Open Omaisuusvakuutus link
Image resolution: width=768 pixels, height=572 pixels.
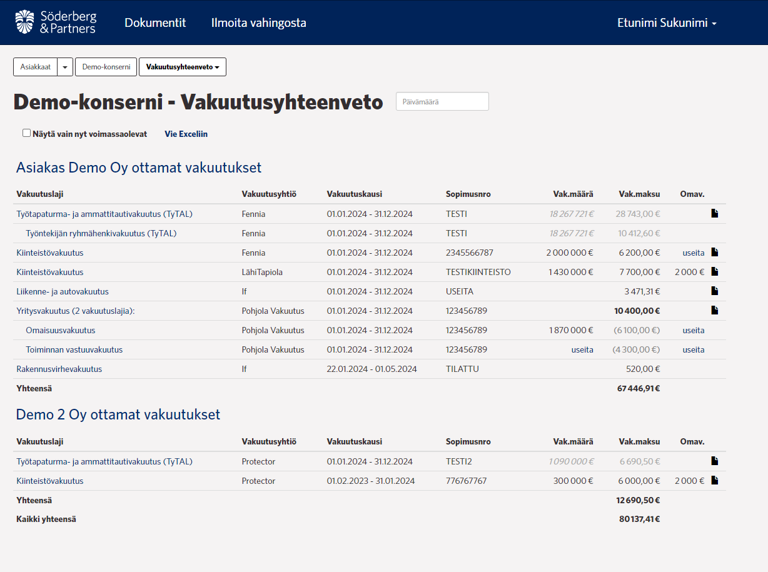pos(60,330)
